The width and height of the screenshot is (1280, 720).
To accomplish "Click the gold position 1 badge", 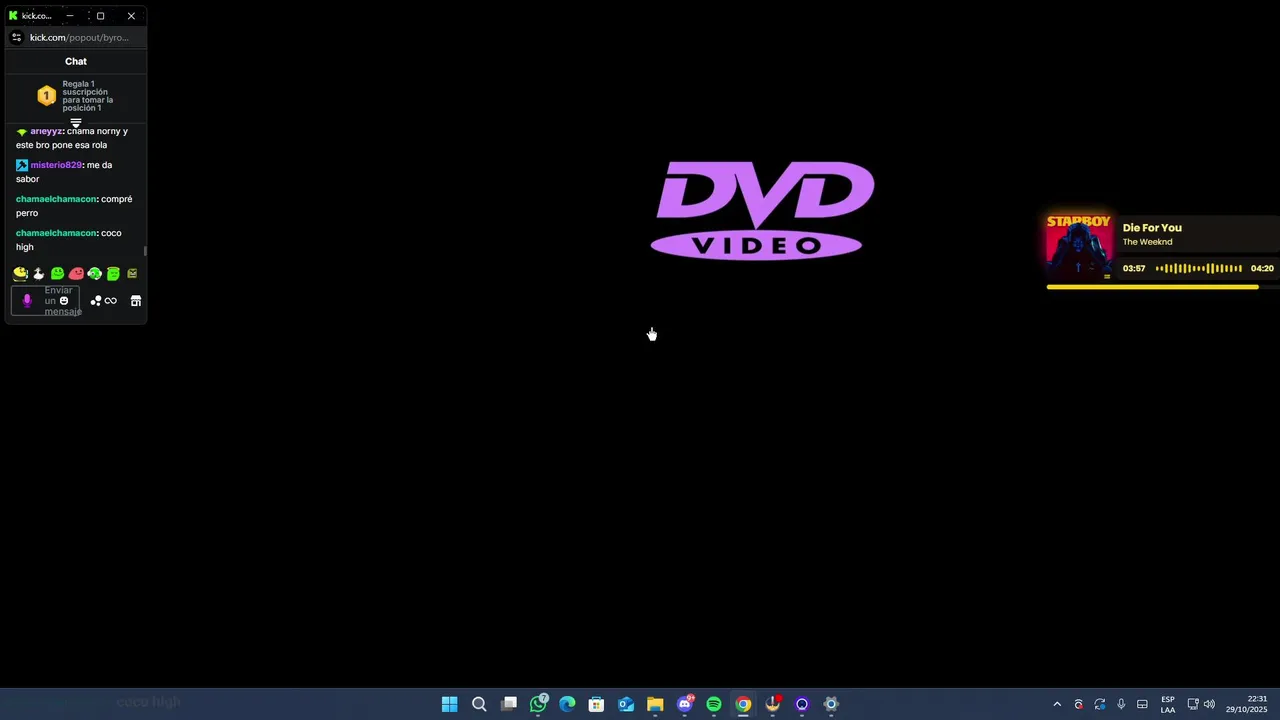I will tap(46, 96).
